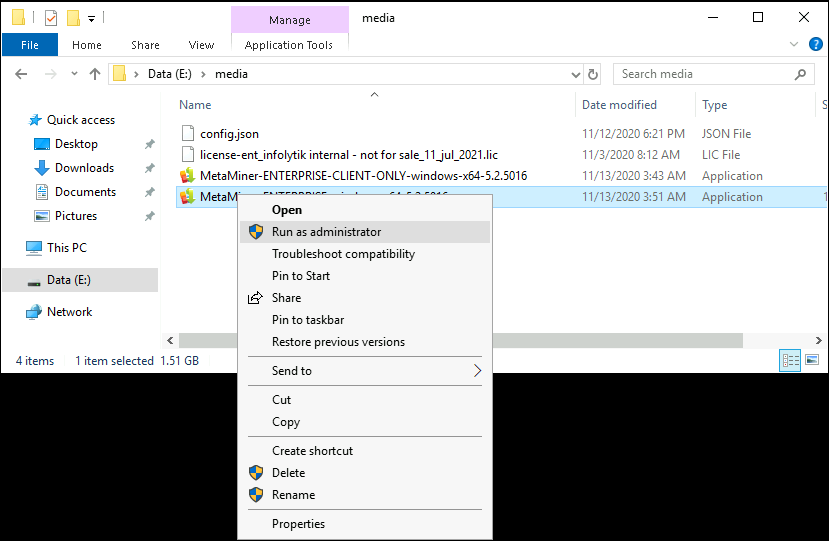Click the Manage contextual tab

(290, 20)
